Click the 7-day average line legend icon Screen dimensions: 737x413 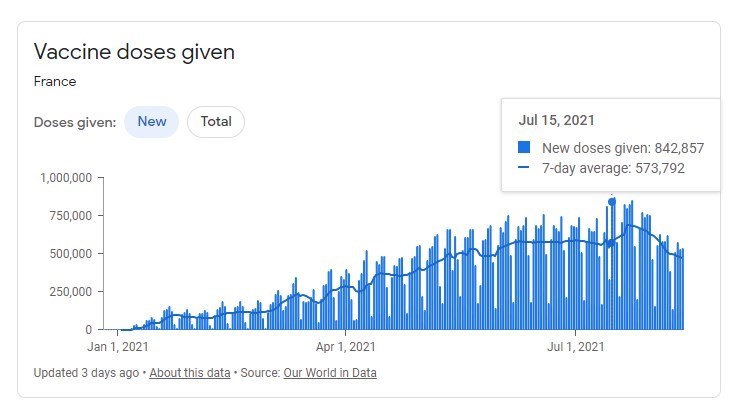point(524,169)
